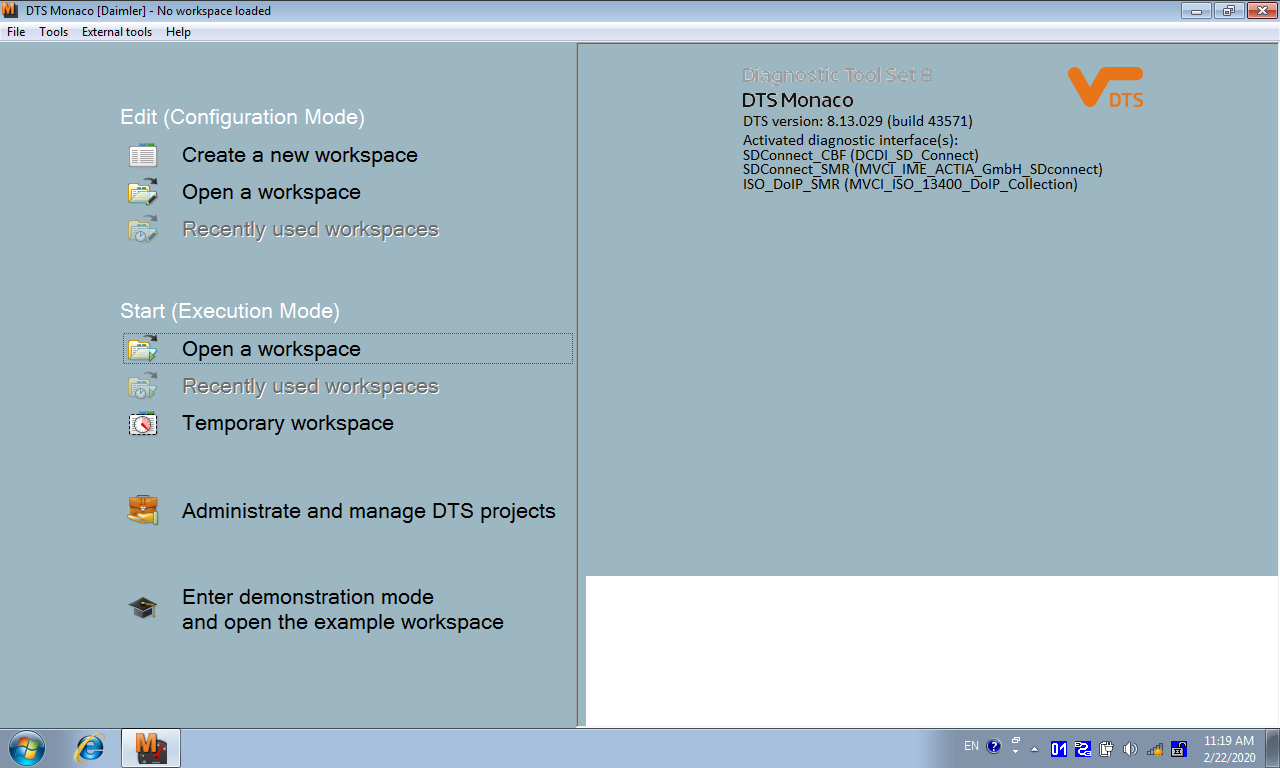The height and width of the screenshot is (768, 1280).
Task: Click the DTS Monaco taskbar button
Action: pos(150,748)
